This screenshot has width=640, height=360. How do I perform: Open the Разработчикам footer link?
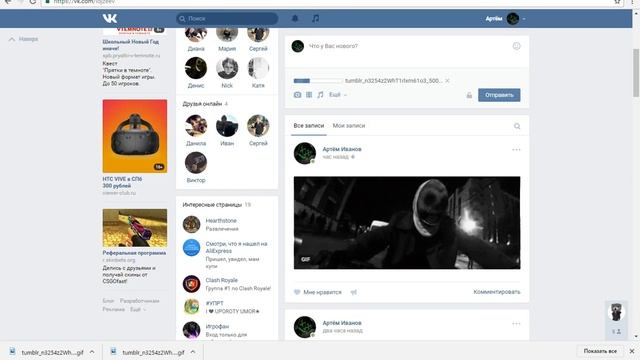[140, 301]
